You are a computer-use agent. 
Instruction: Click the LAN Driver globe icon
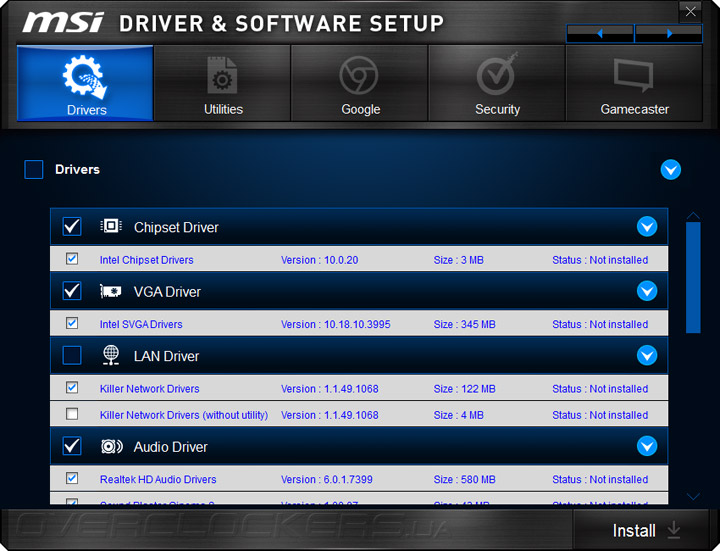coord(111,356)
